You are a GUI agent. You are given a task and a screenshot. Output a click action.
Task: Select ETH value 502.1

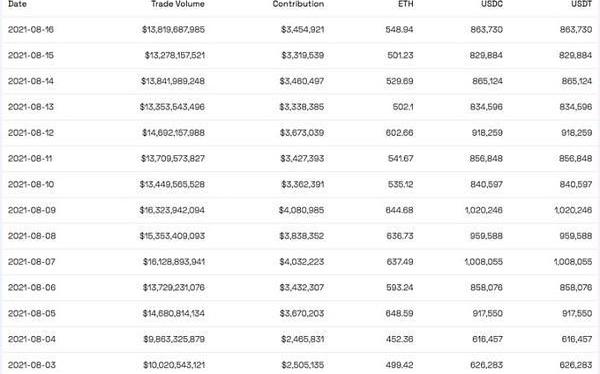pyautogui.click(x=403, y=107)
